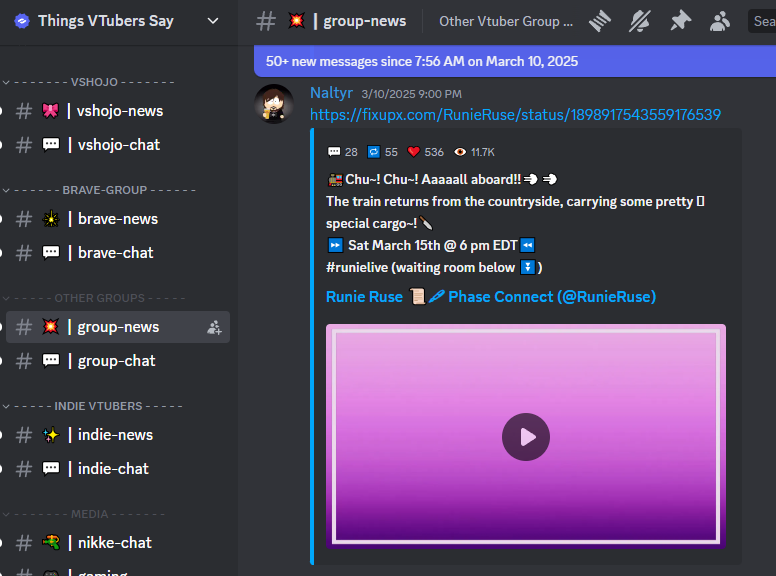Click the speech bubble emoji on group-chat
This screenshot has width=776, height=576.
pos(50,361)
